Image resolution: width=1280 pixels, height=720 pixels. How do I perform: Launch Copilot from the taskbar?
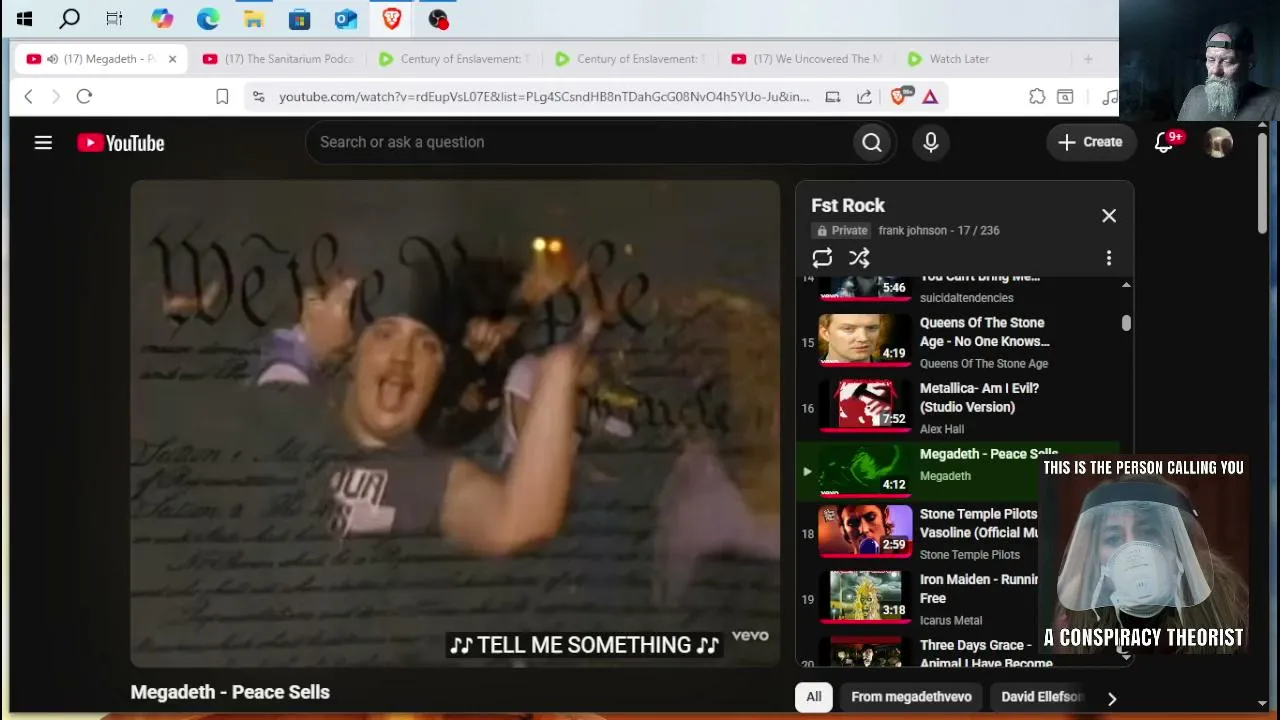[x=162, y=18]
